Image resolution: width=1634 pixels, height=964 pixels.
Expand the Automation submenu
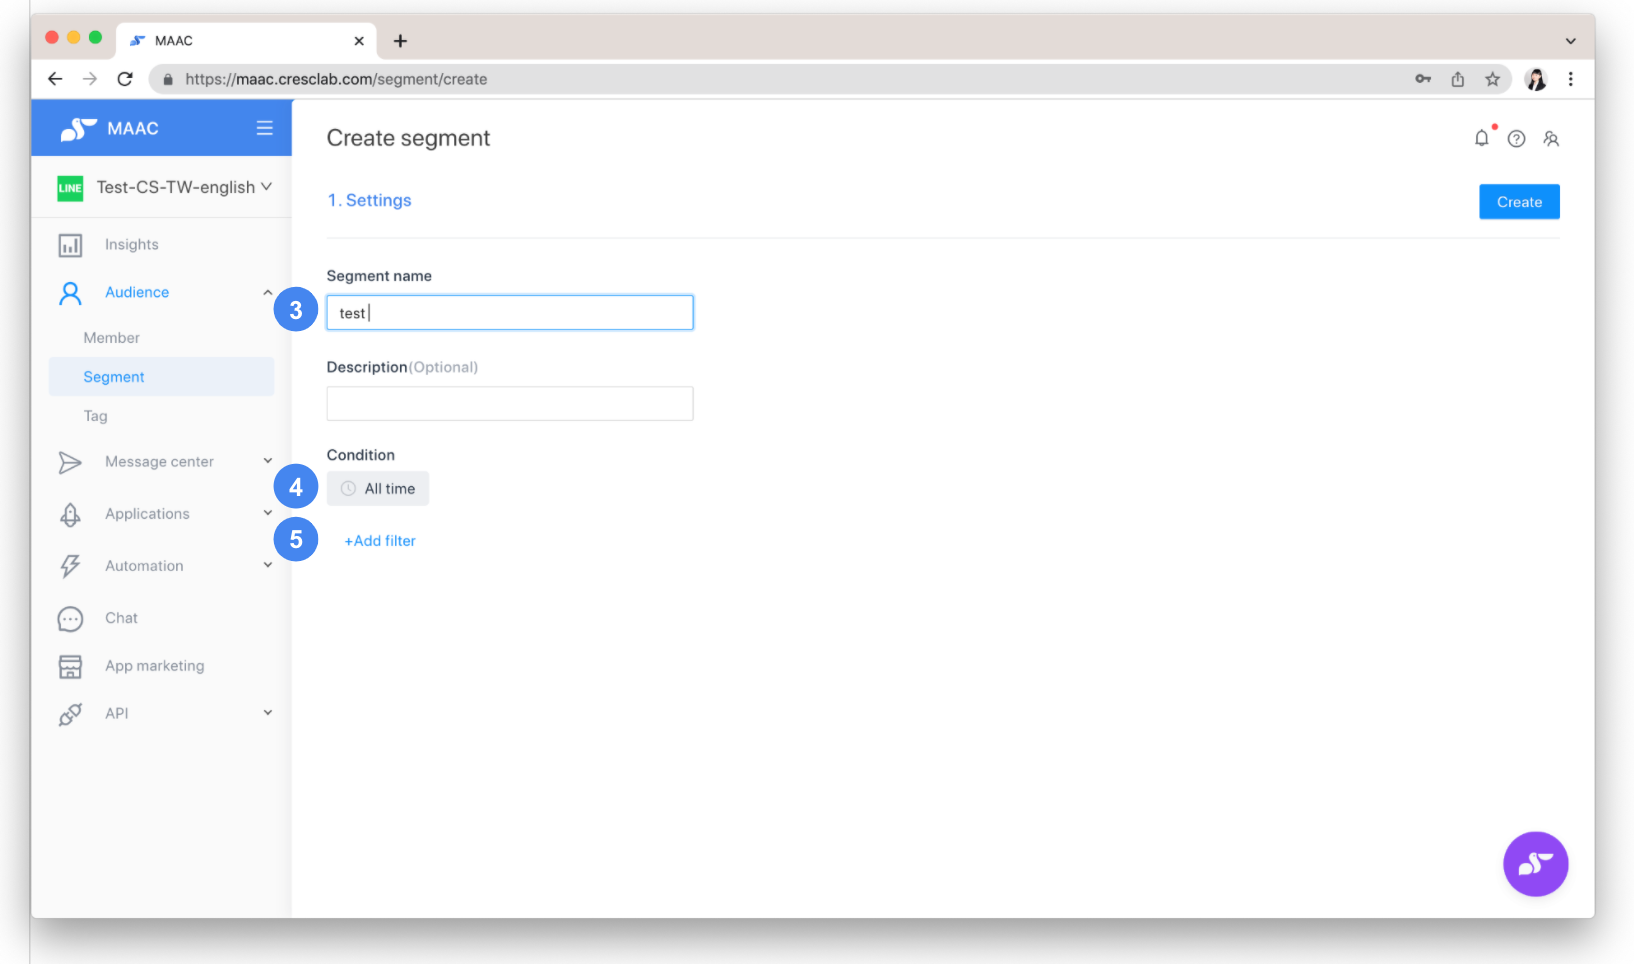click(x=267, y=565)
